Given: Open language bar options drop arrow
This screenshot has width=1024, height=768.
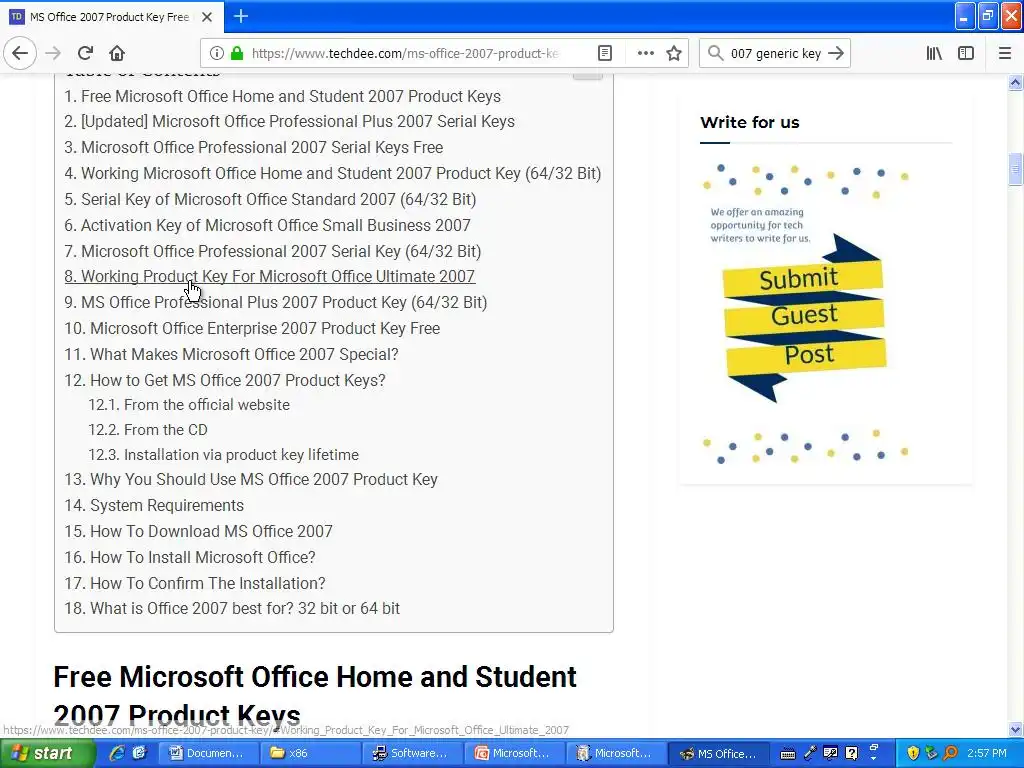Looking at the screenshot, I should tap(873, 759).
